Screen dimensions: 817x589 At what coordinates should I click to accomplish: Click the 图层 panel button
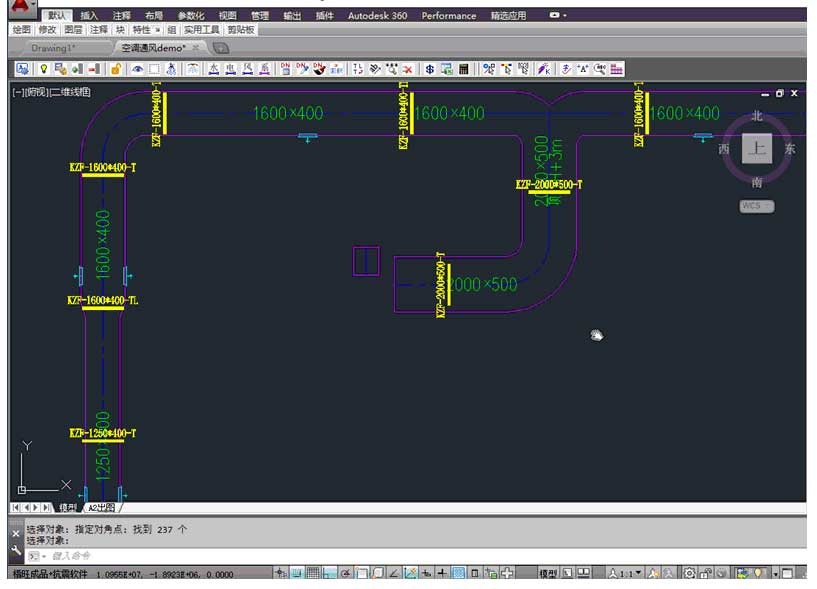pyautogui.click(x=73, y=30)
